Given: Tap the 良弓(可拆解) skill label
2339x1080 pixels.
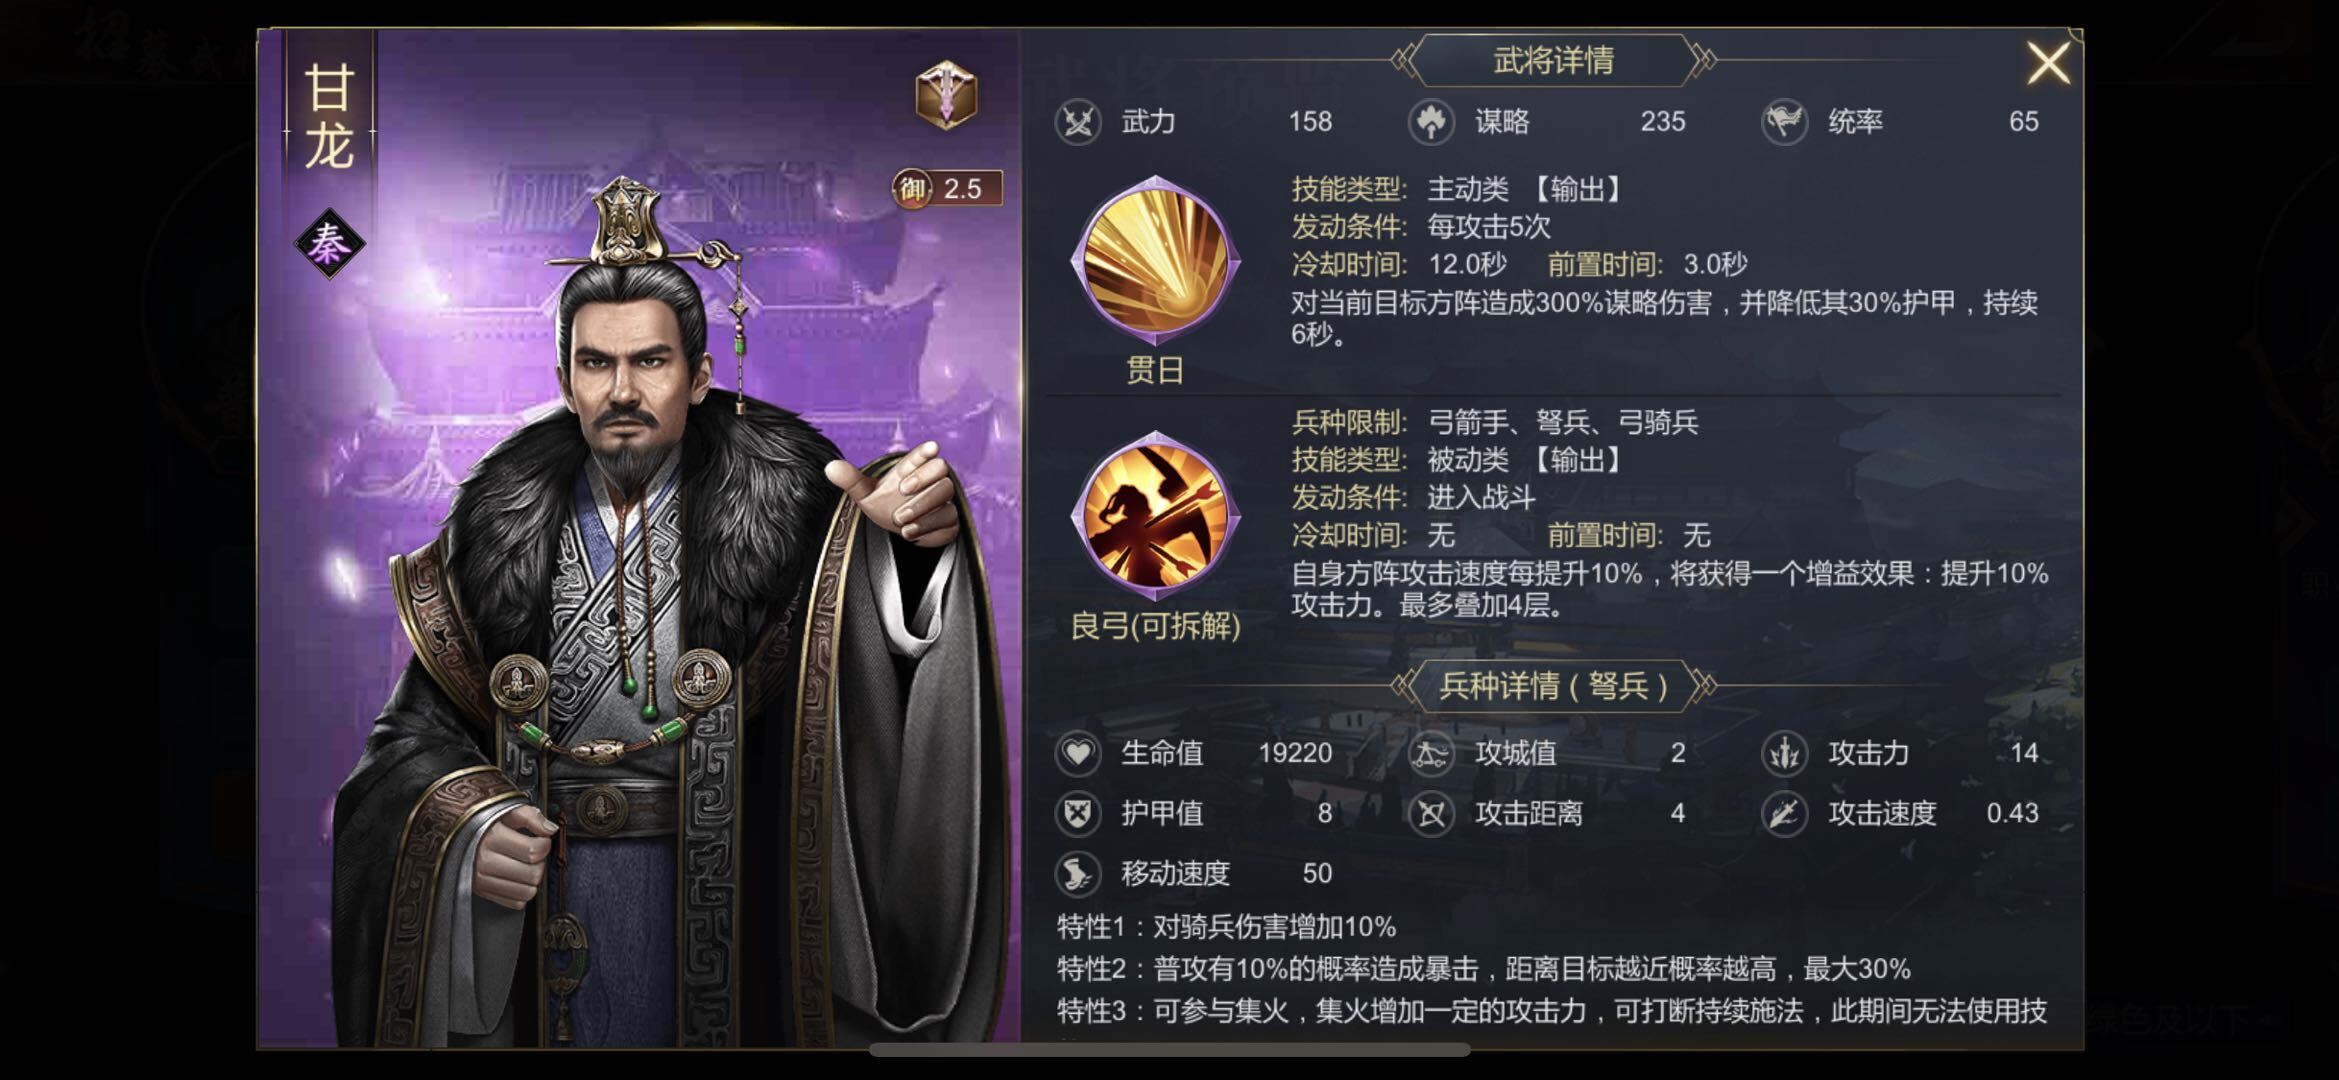Looking at the screenshot, I should [1155, 626].
